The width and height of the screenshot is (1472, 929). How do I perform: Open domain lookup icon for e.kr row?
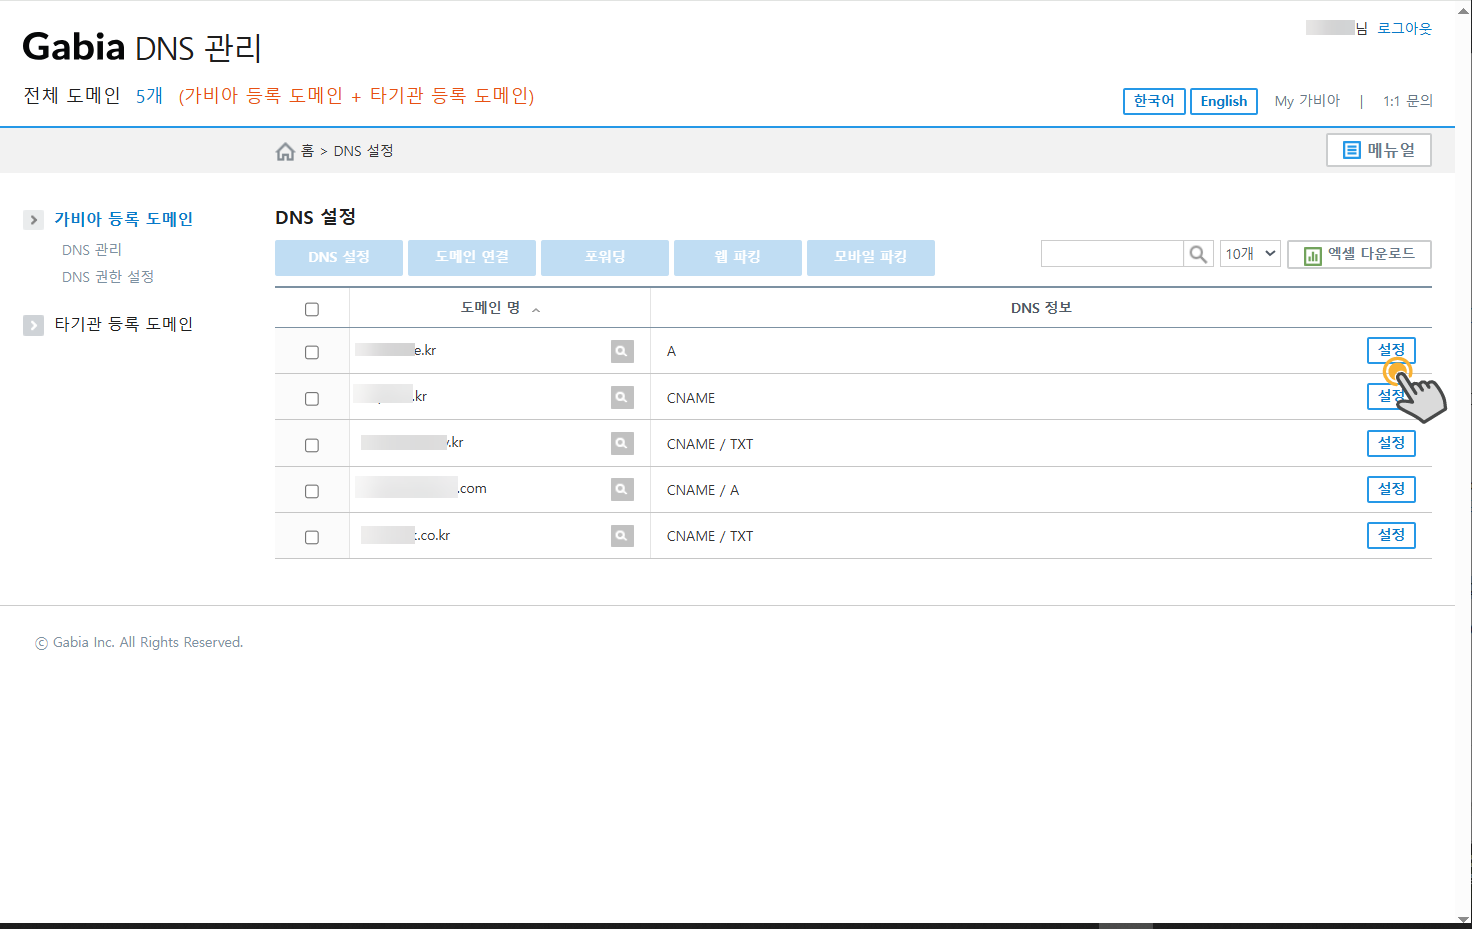[622, 351]
